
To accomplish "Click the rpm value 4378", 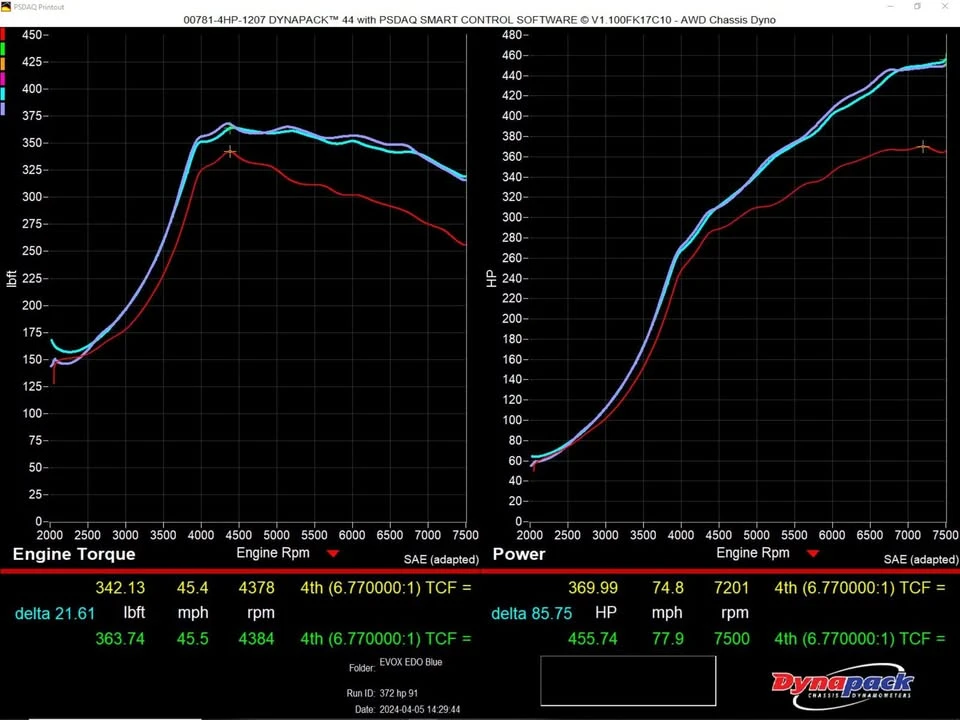I will [x=257, y=588].
